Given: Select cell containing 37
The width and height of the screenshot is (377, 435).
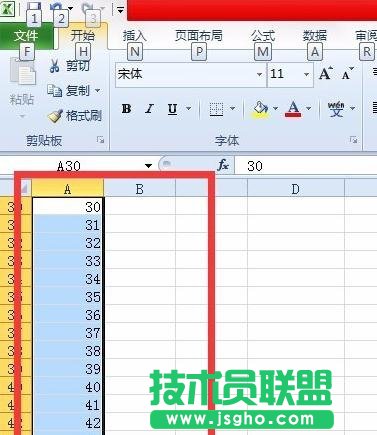Looking at the screenshot, I should pyautogui.click(x=68, y=333).
